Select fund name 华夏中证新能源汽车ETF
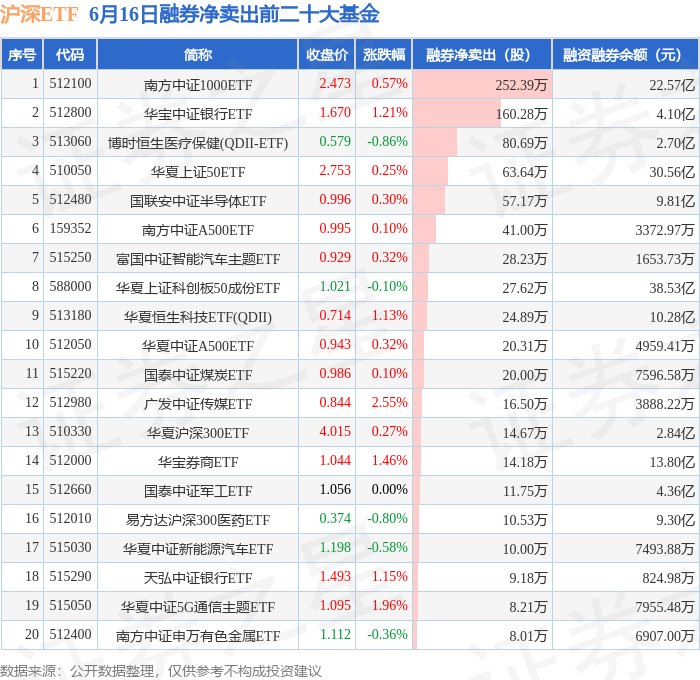The image size is (700, 680). click(x=198, y=549)
